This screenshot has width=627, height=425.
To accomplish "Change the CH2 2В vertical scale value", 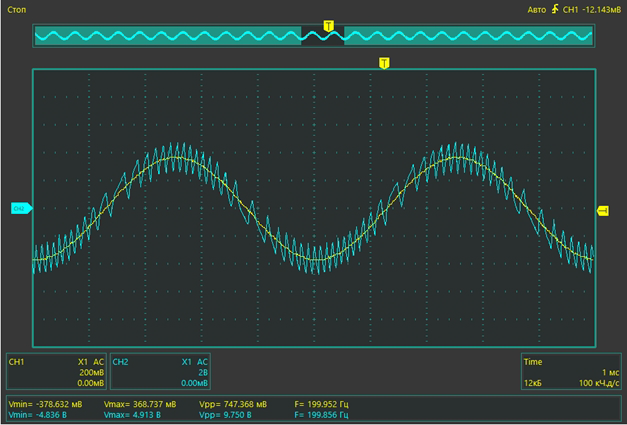I will [200, 371].
